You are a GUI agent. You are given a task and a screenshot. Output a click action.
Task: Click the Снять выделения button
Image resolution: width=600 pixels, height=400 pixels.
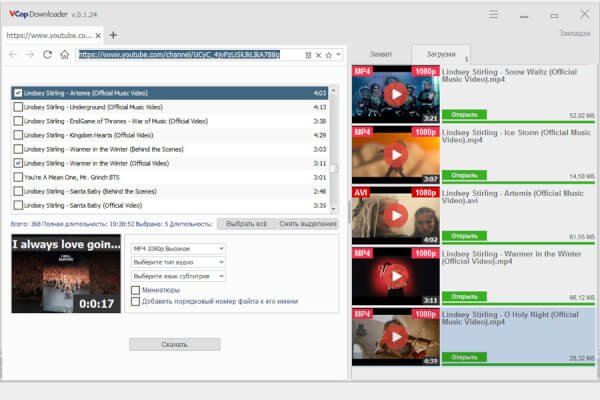click(x=308, y=224)
